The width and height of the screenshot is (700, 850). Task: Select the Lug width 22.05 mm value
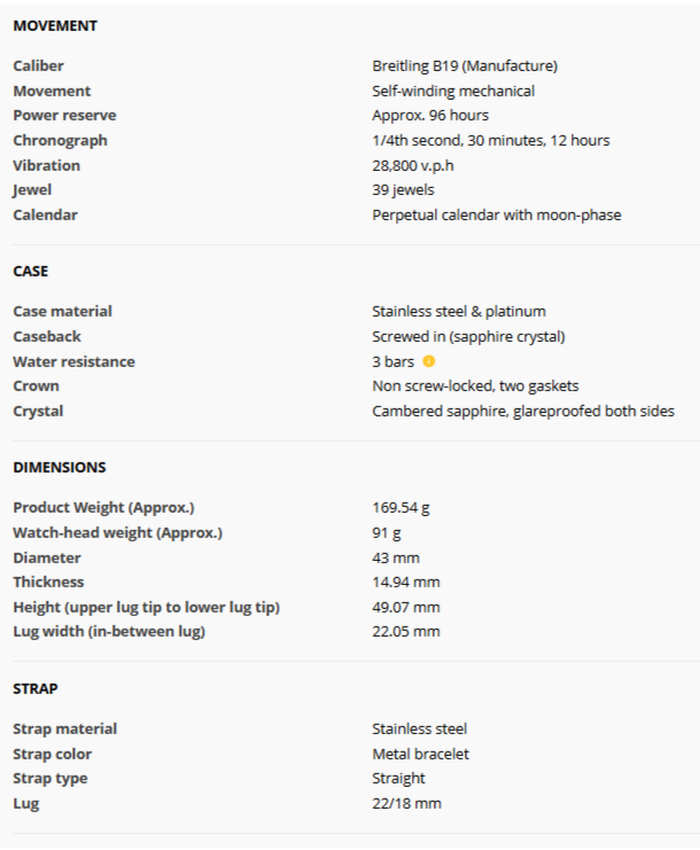[405, 631]
